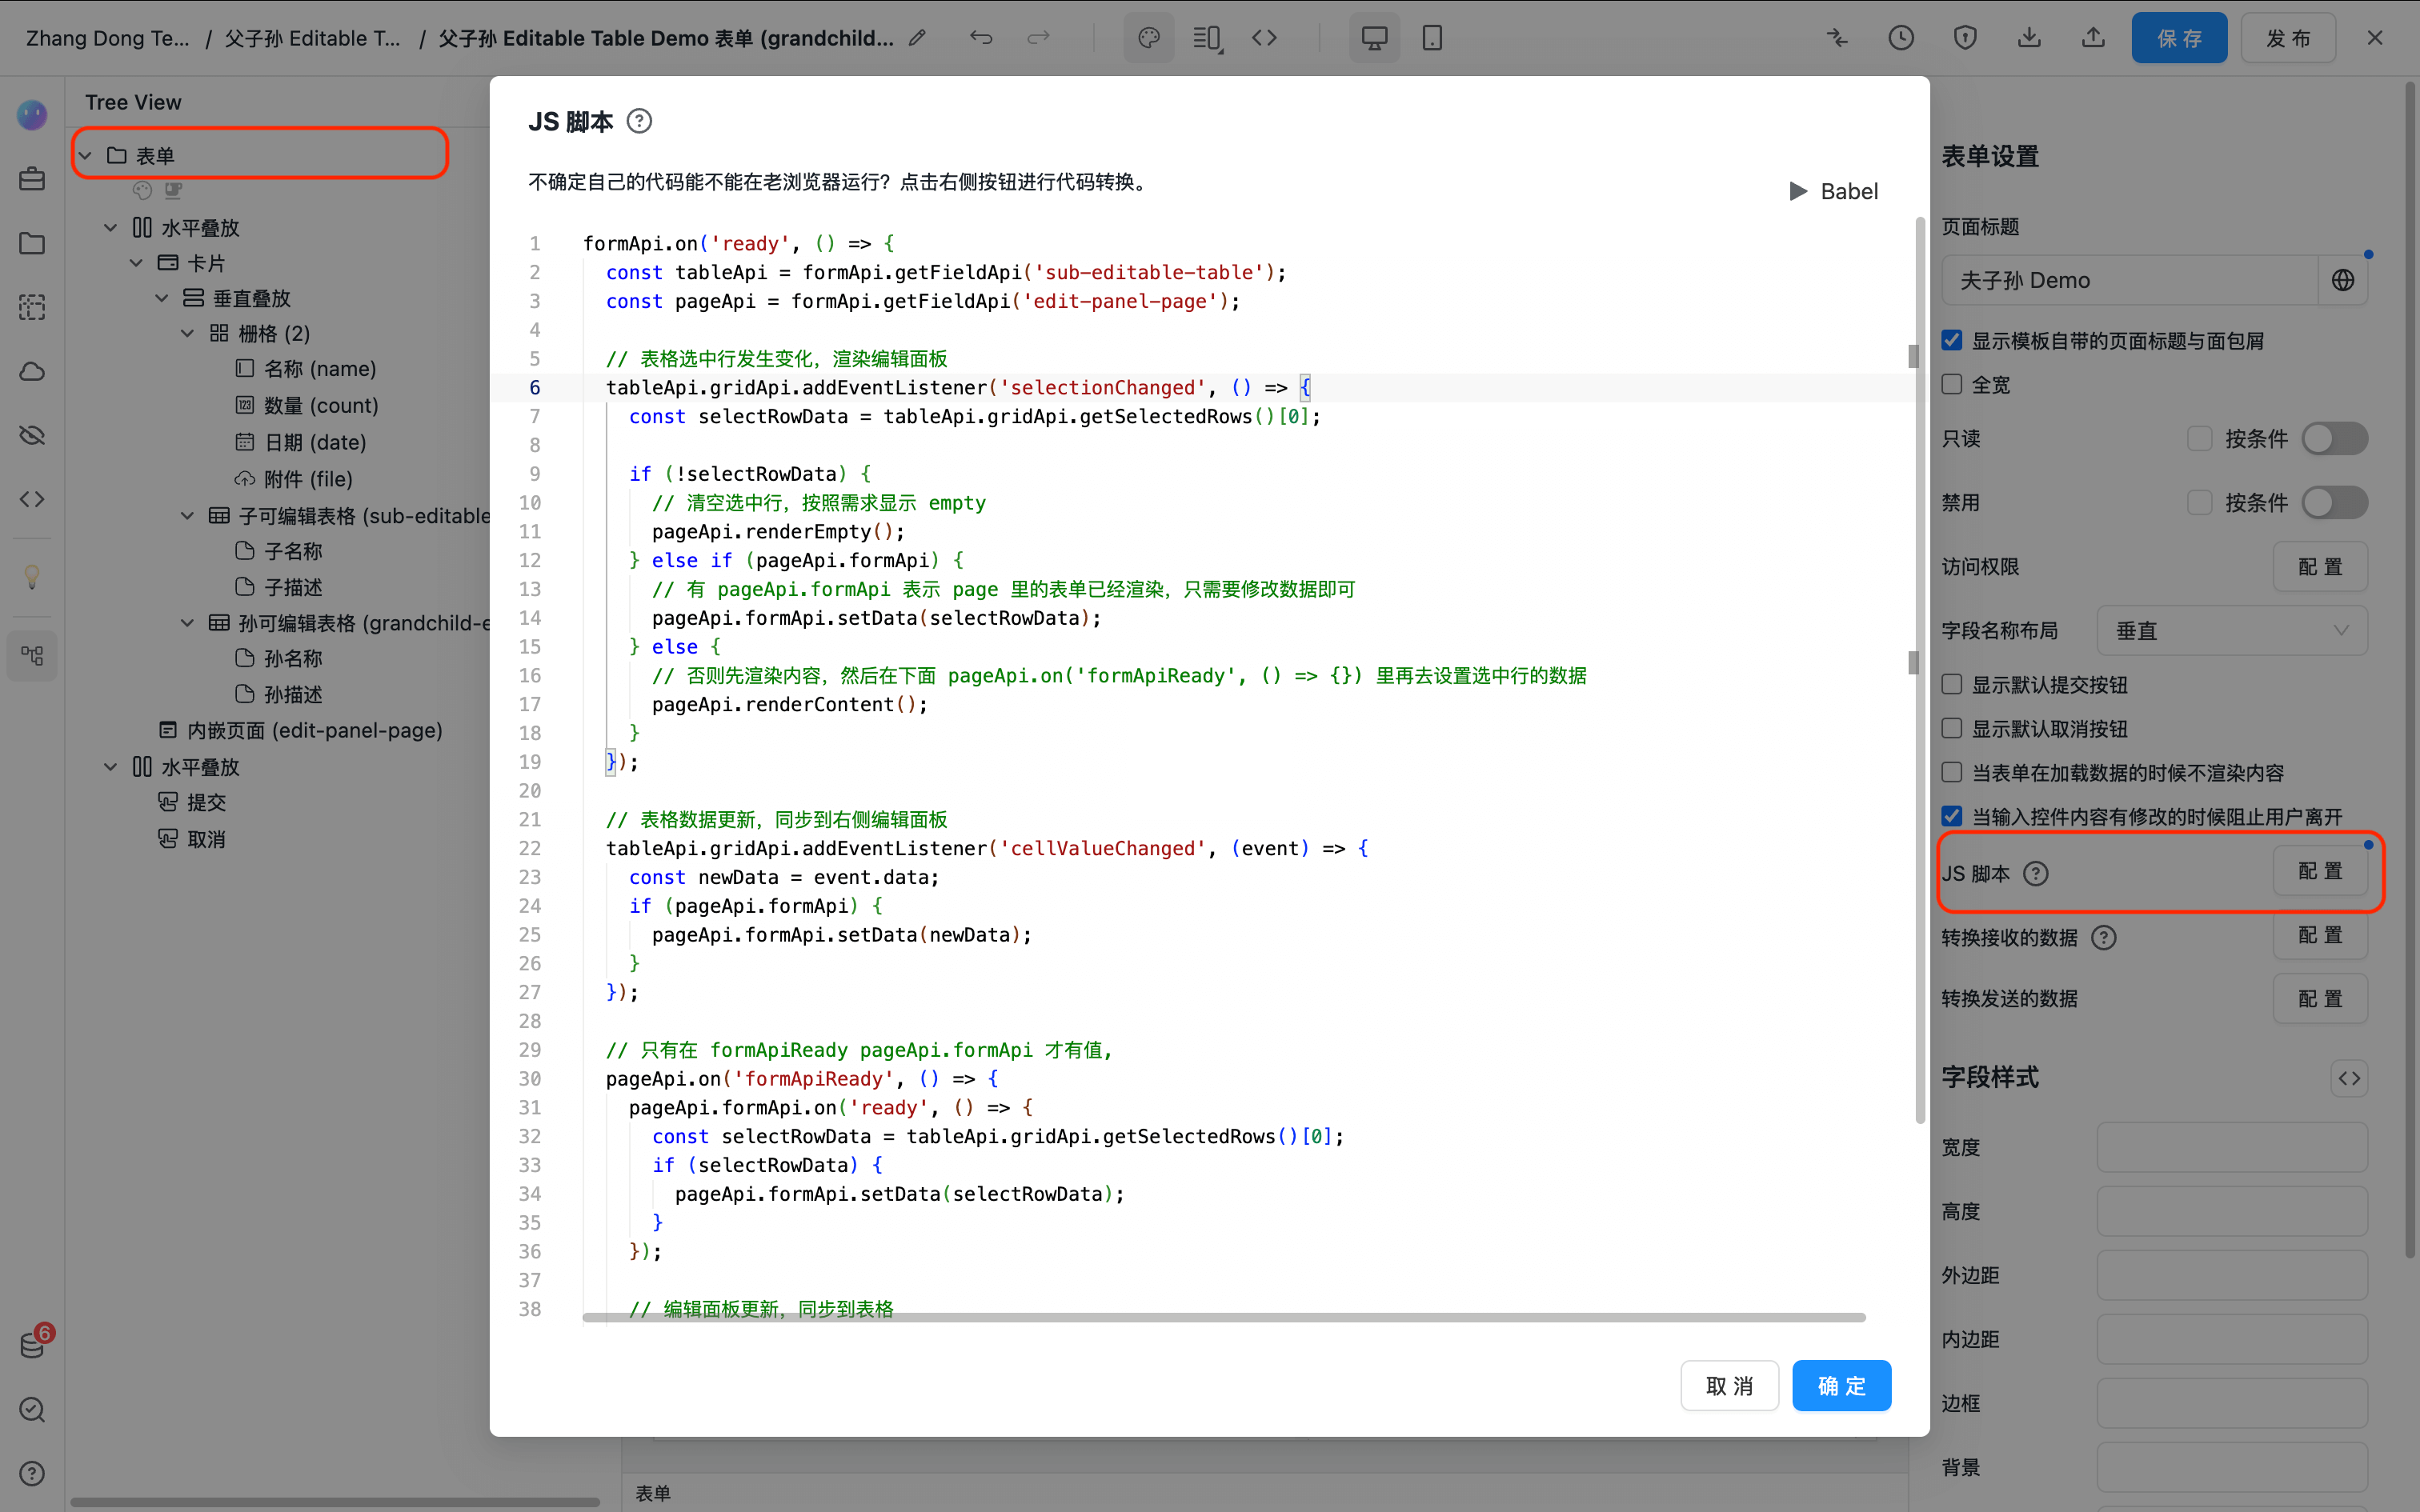Click the blue 确定 button
Screen dimensions: 2420x1512
pyautogui.click(x=1841, y=1386)
